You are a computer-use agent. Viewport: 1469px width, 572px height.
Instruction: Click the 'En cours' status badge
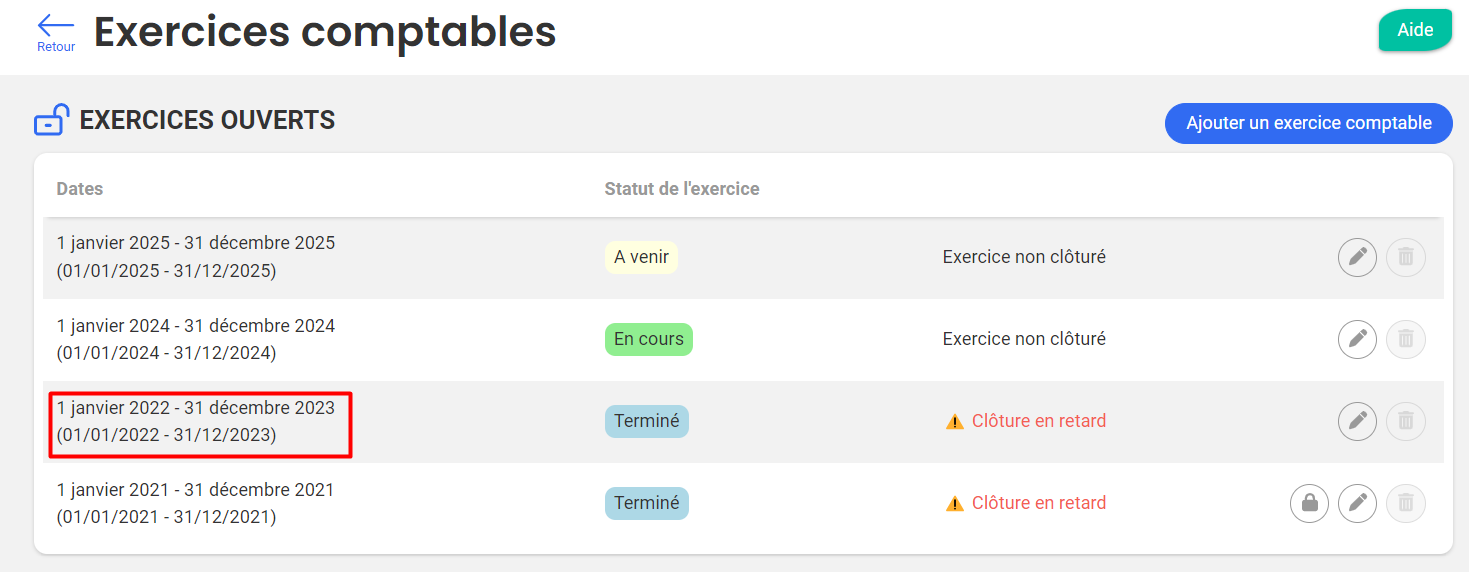click(x=648, y=339)
